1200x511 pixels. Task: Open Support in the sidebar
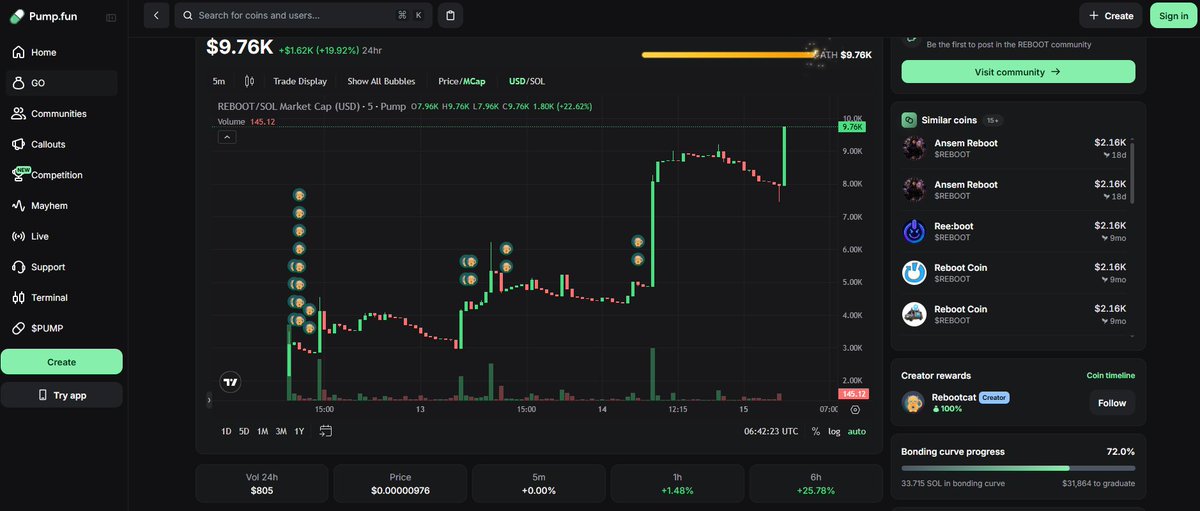point(61,267)
